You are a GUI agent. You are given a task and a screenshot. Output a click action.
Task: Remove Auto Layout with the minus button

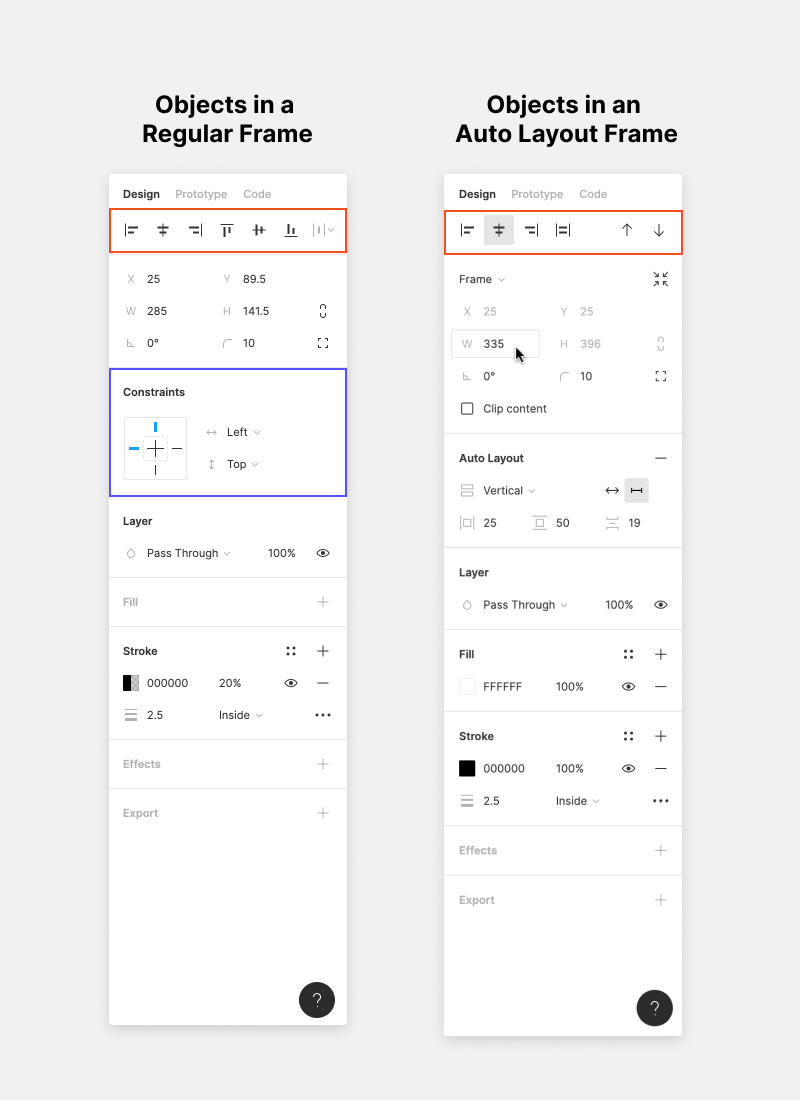click(660, 458)
